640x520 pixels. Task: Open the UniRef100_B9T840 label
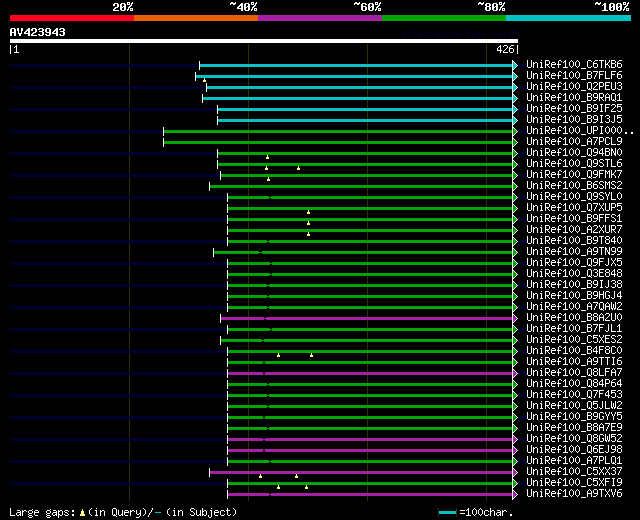click(x=574, y=241)
